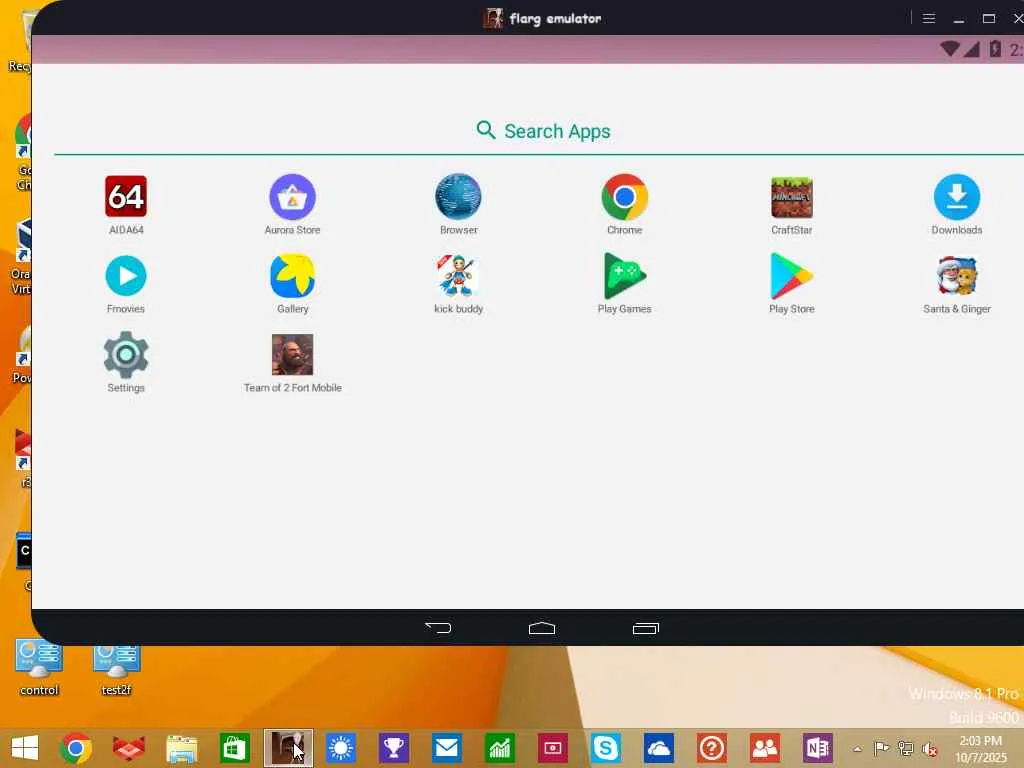1024x768 pixels.
Task: Tap the Android recent apps button
Action: [646, 628]
